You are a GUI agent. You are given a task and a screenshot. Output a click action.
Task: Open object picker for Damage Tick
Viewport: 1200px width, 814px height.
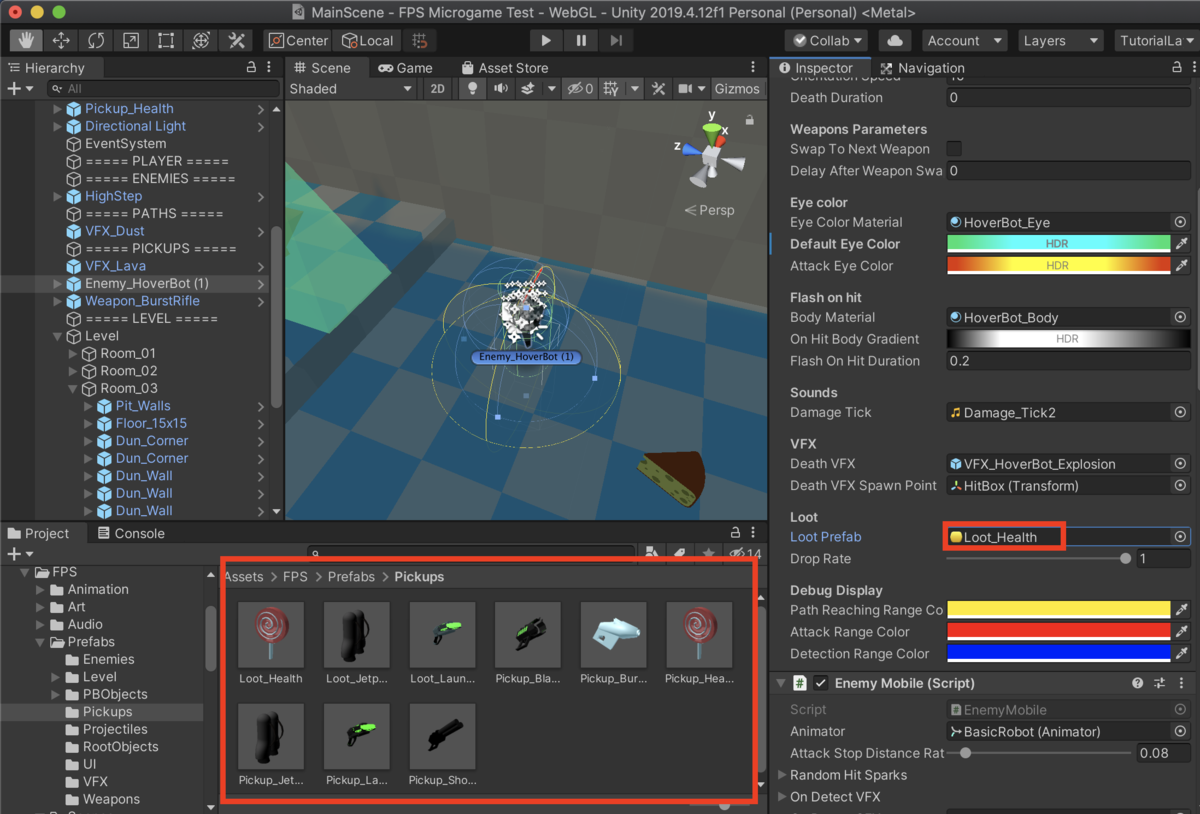[1181, 412]
